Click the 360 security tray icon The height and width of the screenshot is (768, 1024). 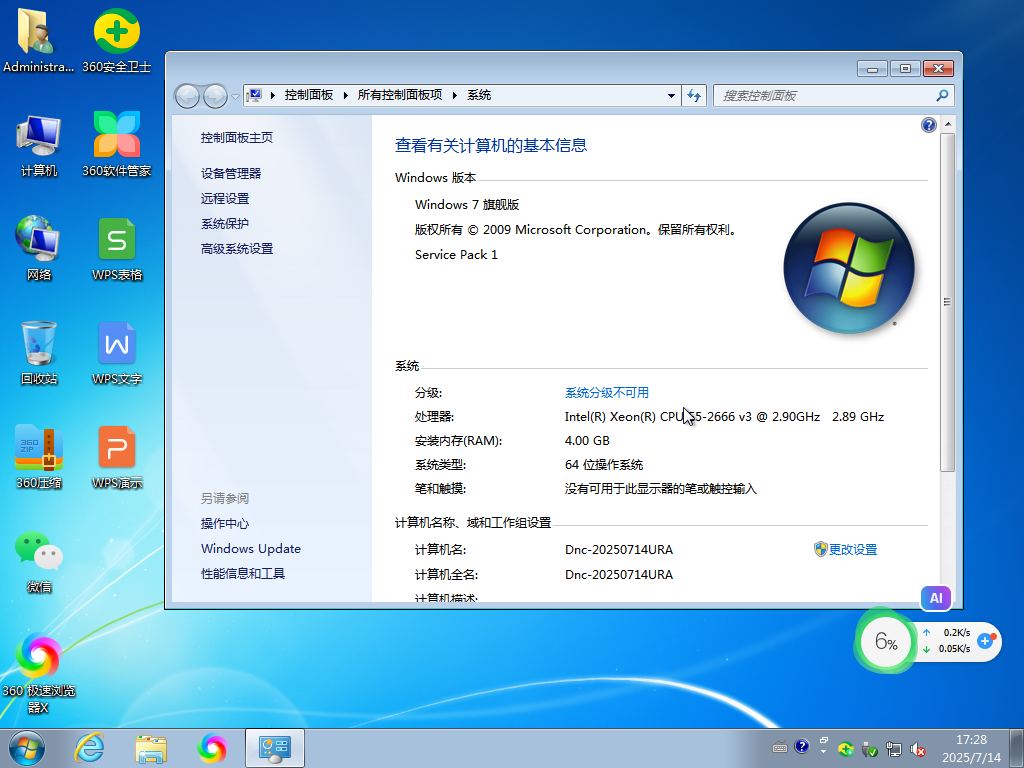coord(846,749)
